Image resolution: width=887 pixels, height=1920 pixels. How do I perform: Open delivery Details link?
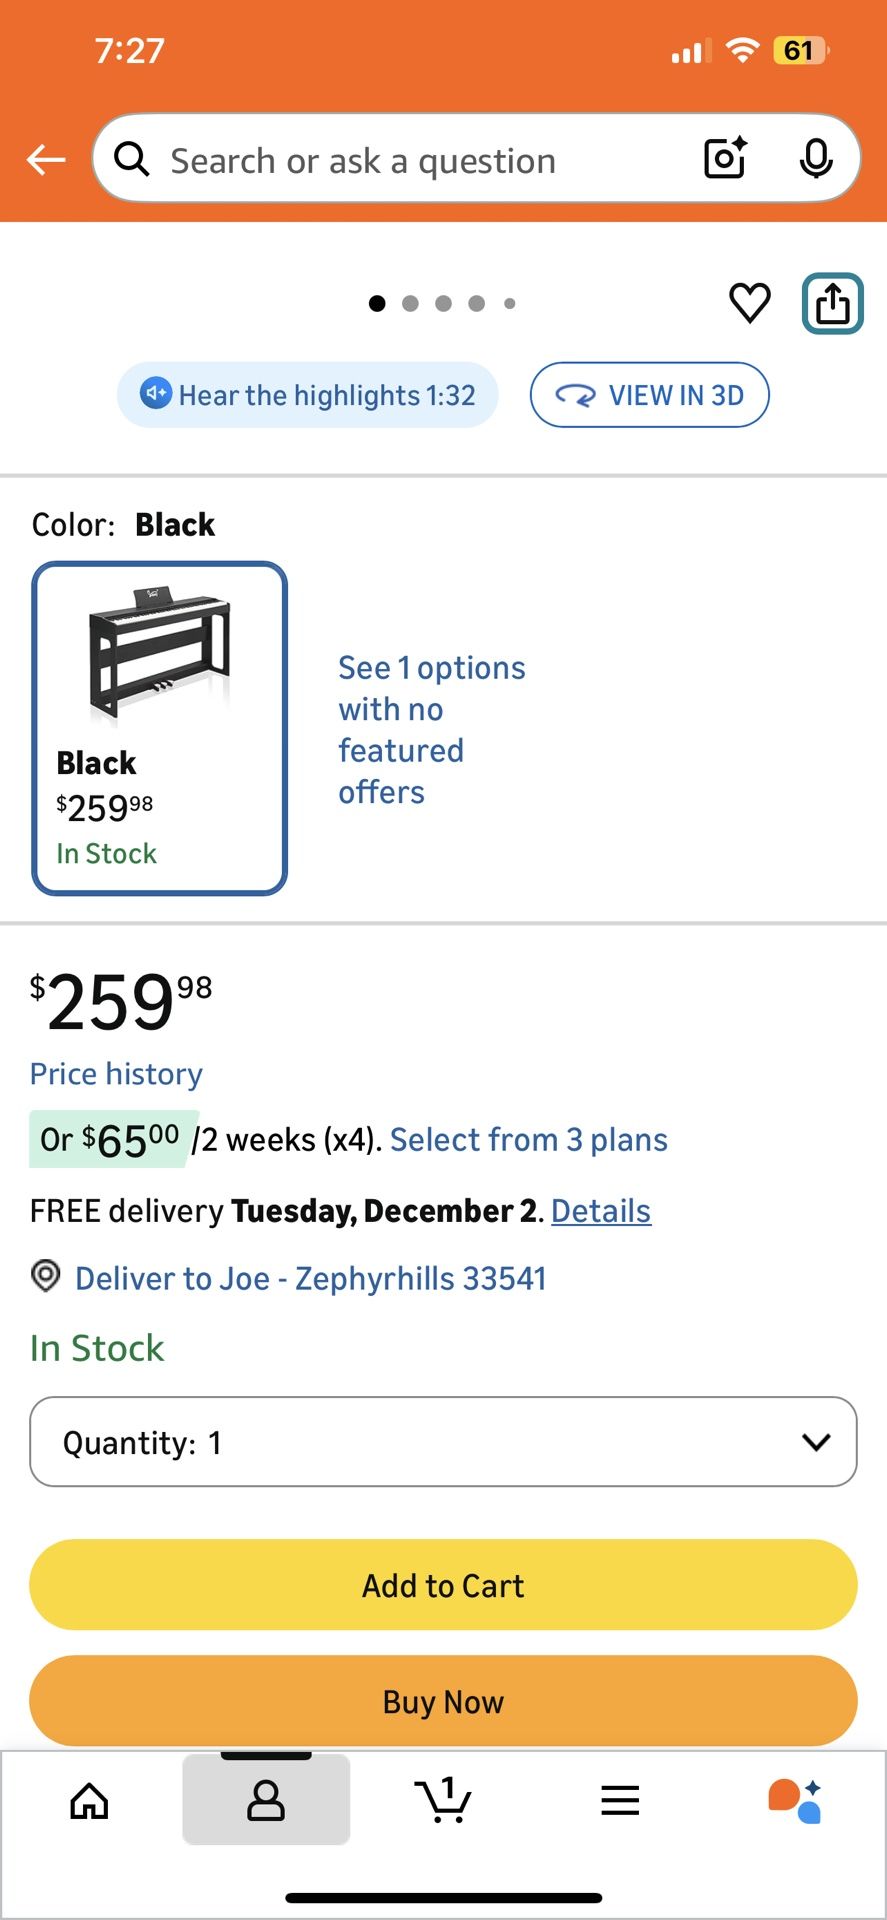[x=601, y=1211]
